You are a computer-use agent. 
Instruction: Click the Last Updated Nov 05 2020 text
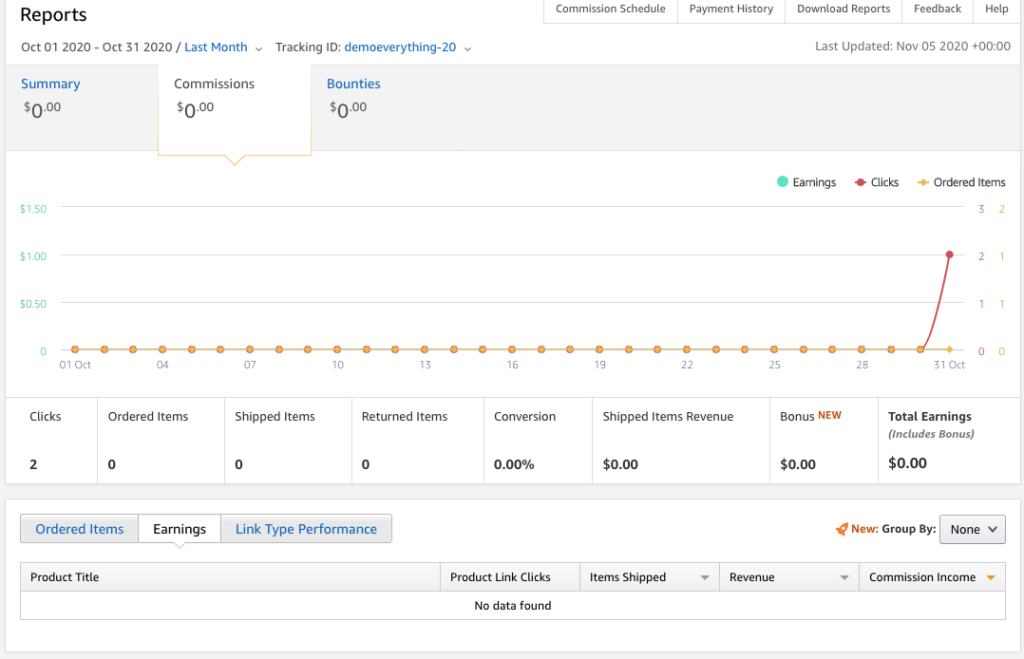[912, 46]
